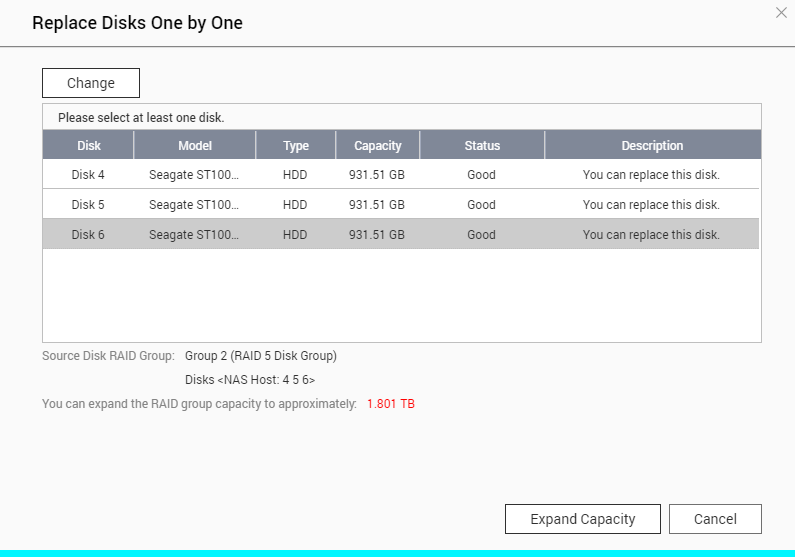The image size is (795, 557).
Task: Click the 'You can expand the RAID group' label
Action: 199,404
